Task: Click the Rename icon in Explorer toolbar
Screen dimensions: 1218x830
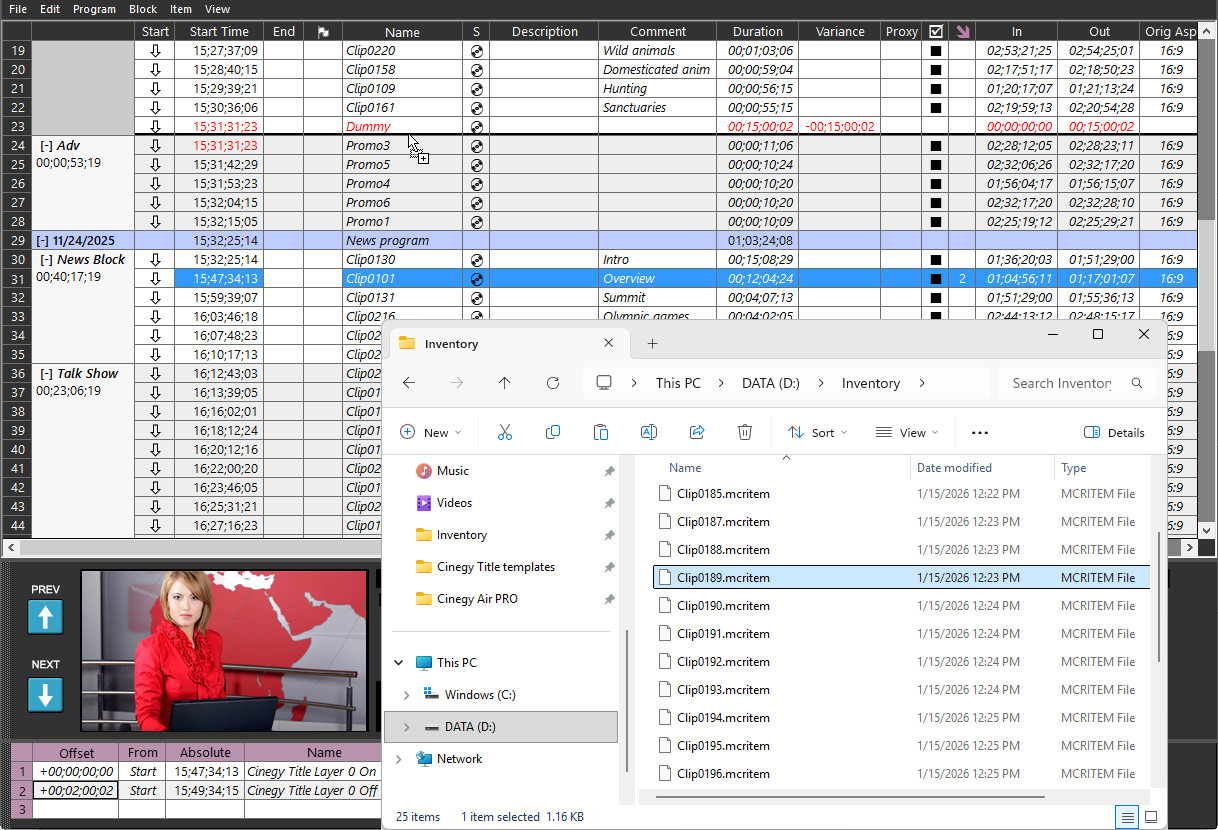Action: click(x=648, y=432)
